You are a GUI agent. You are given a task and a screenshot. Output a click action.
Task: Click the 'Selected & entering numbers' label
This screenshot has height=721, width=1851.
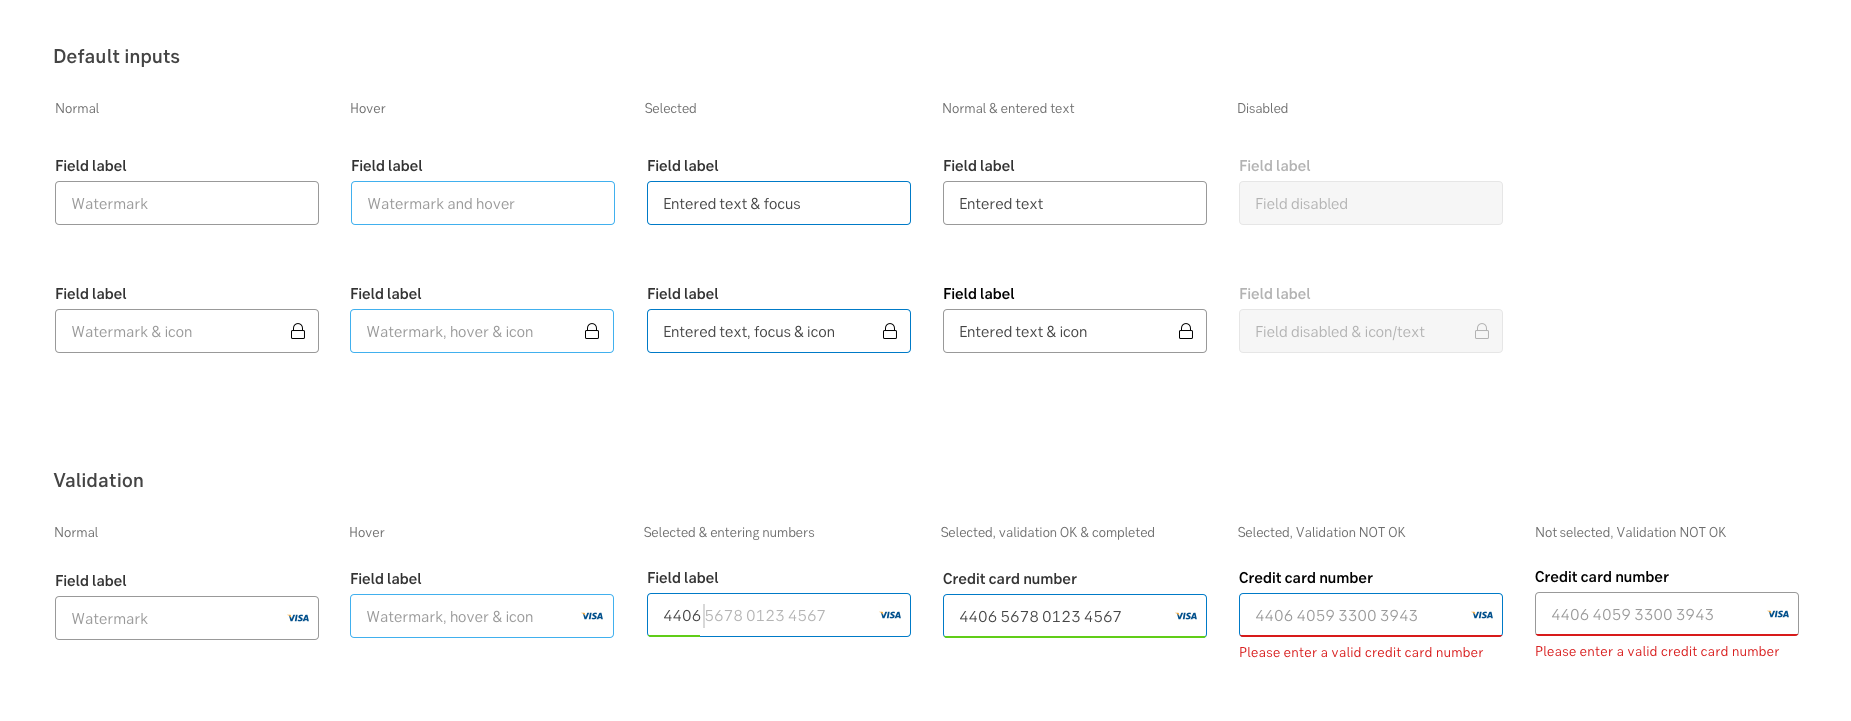729,532
